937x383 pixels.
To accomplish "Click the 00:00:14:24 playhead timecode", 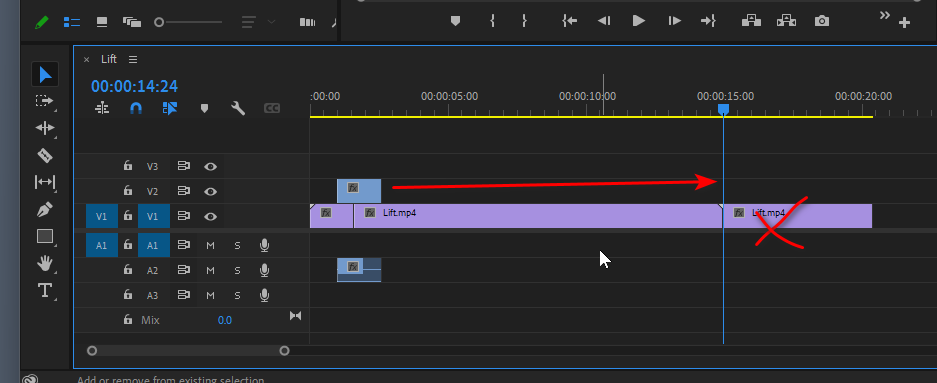I will point(134,87).
